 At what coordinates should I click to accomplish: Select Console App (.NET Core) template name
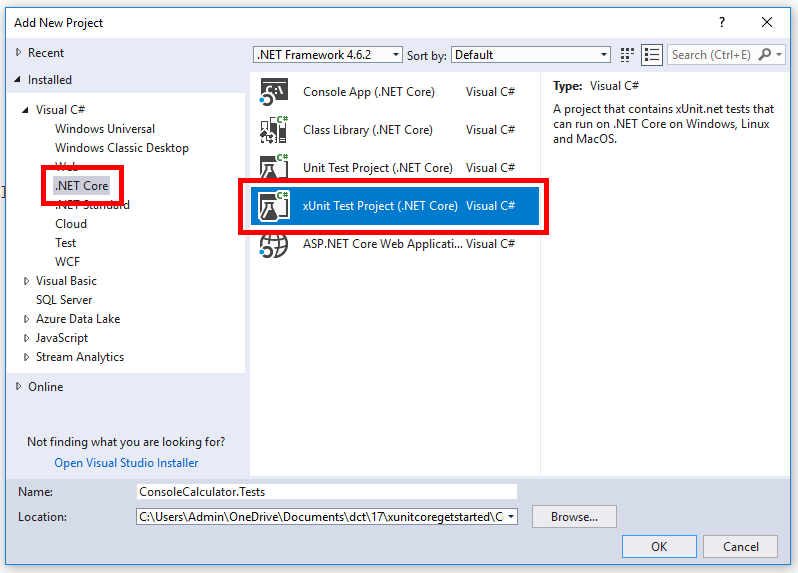[x=369, y=92]
